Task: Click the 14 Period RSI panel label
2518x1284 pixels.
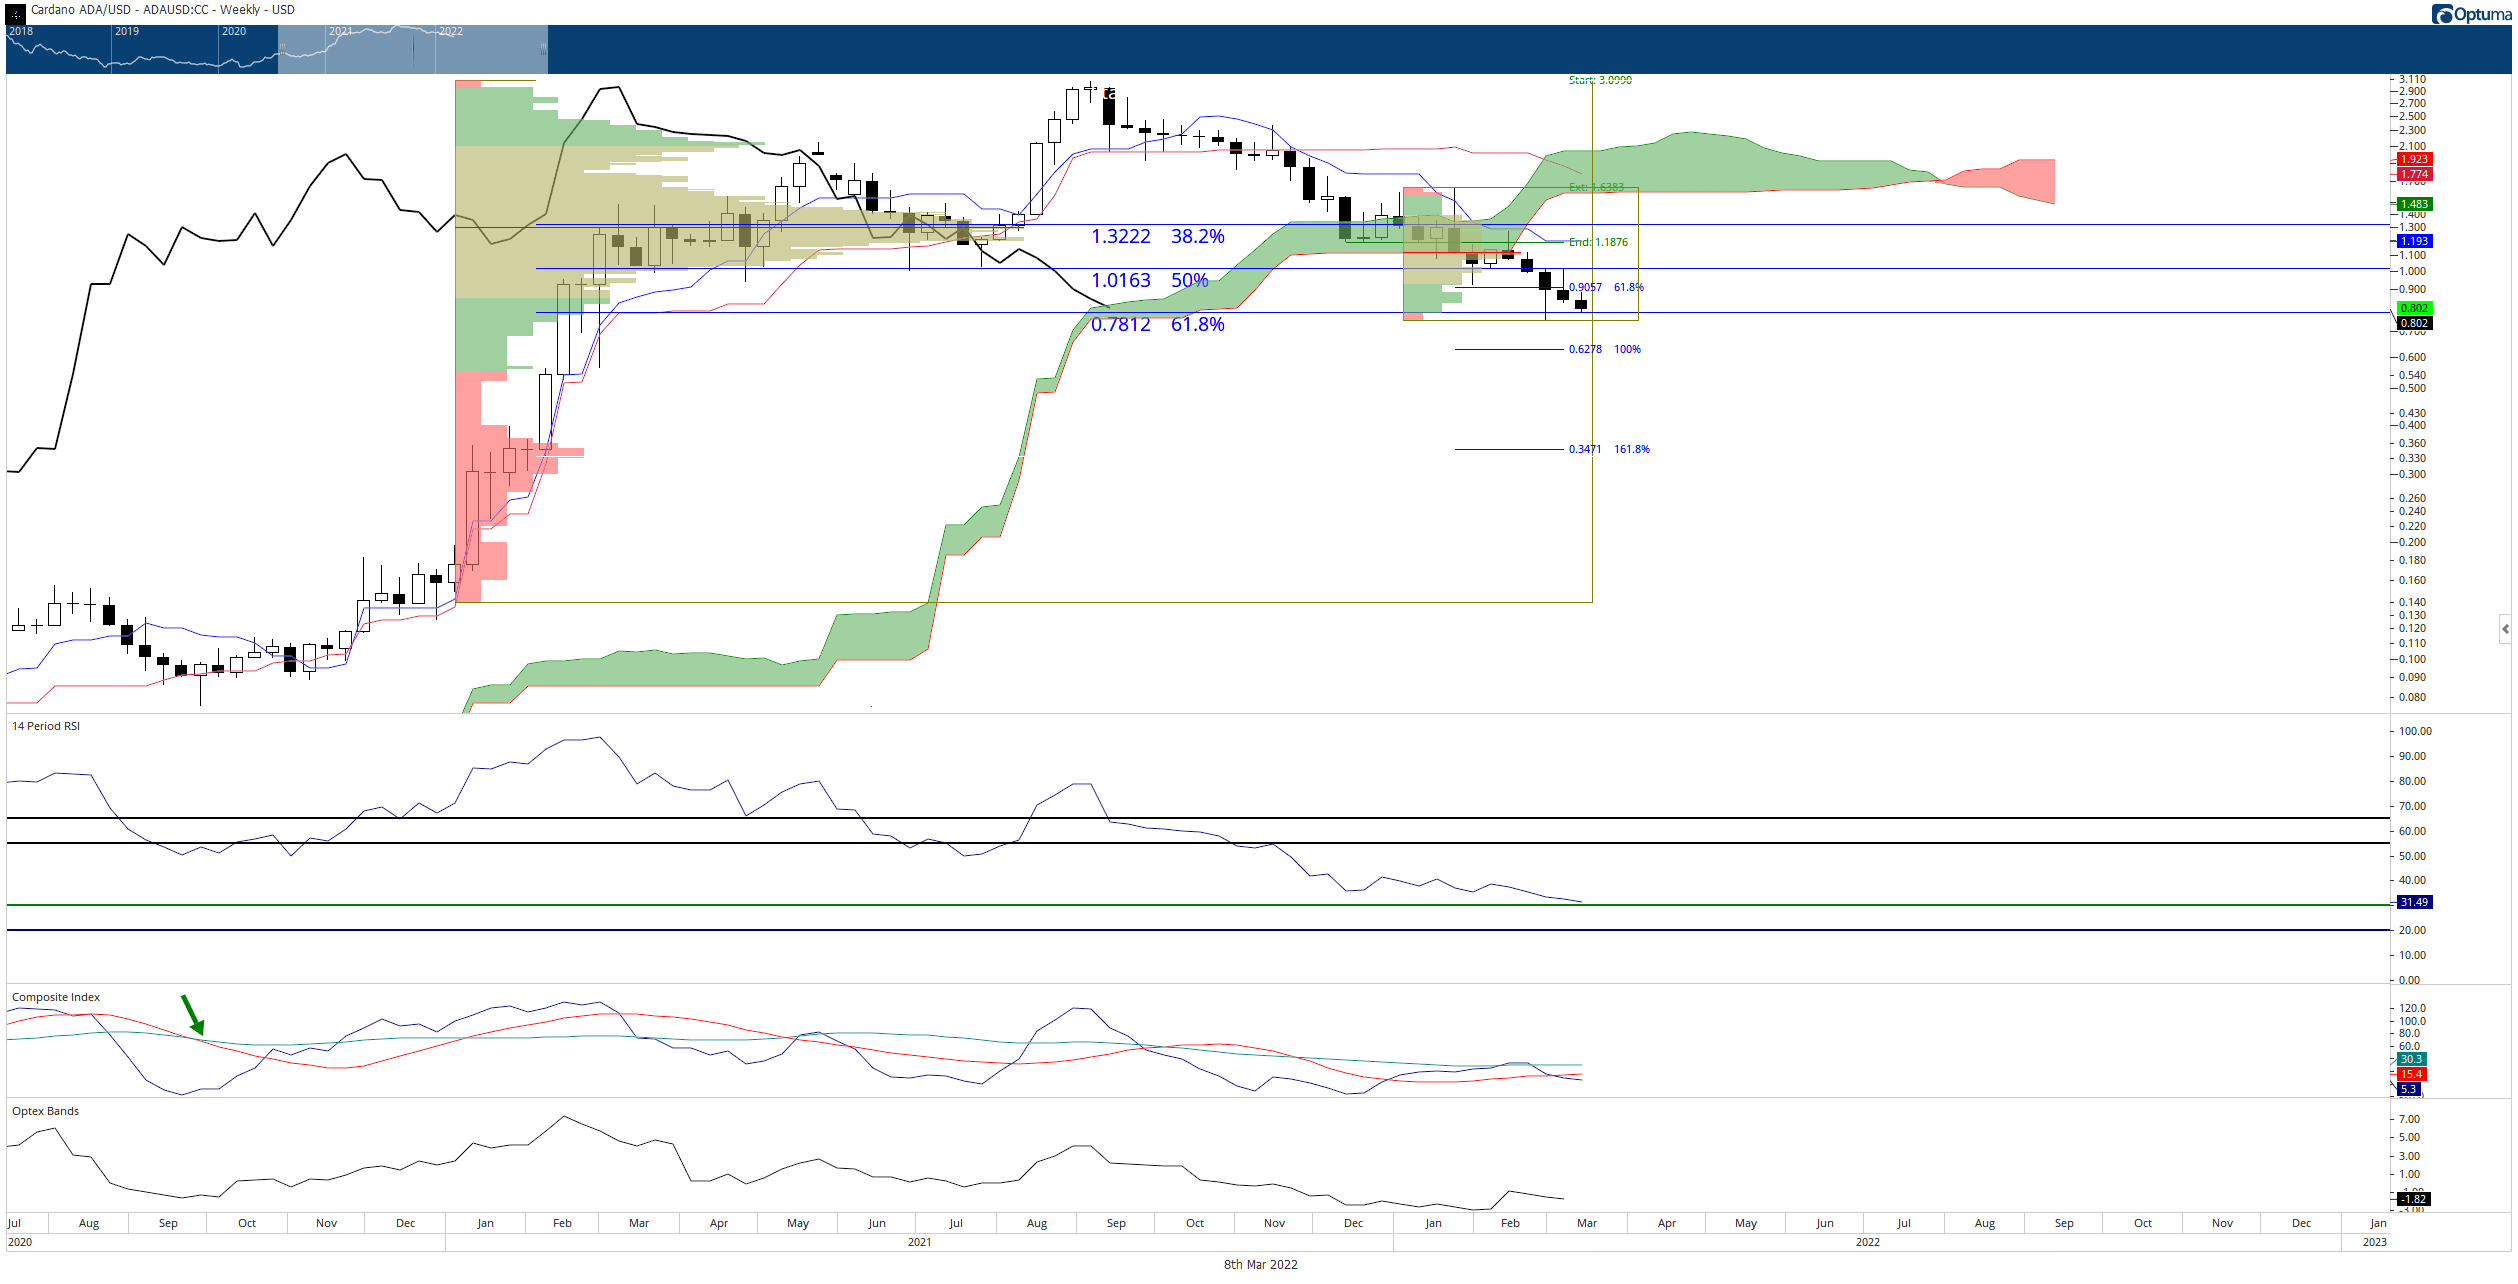Action: click(x=46, y=726)
